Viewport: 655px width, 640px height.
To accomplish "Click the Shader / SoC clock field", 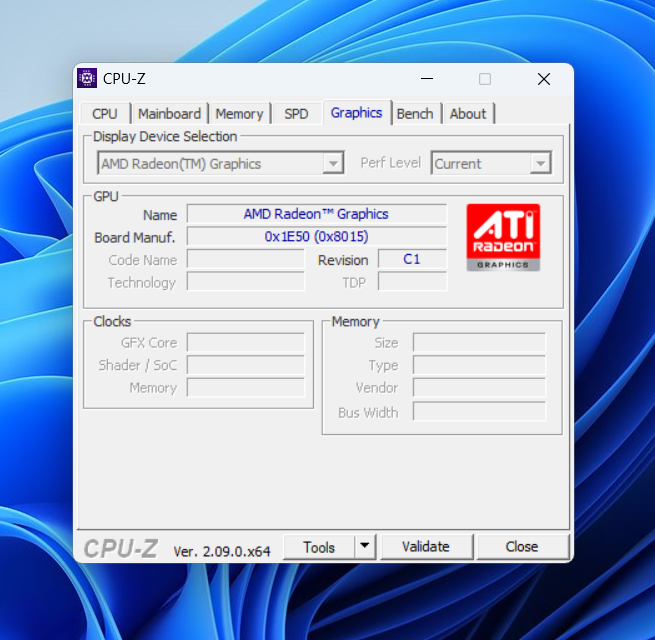I will 246,365.
